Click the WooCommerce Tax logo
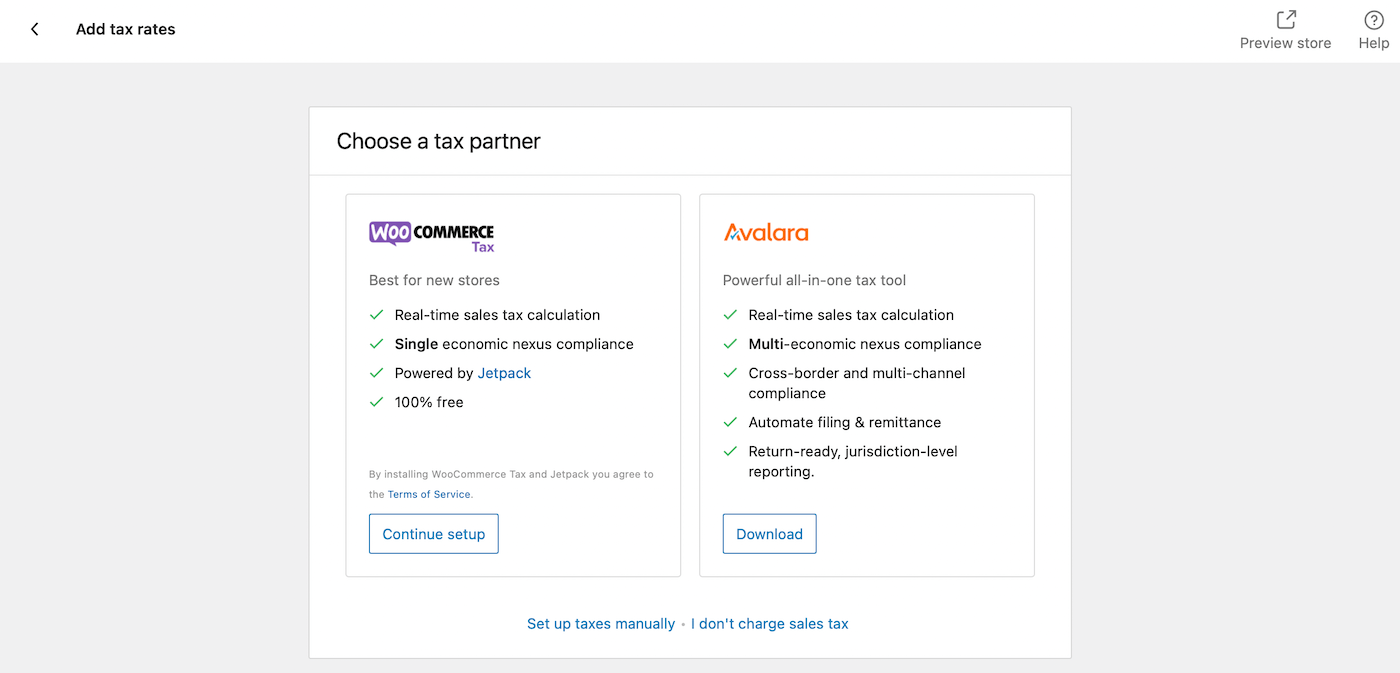The height and width of the screenshot is (673, 1400). [431, 234]
